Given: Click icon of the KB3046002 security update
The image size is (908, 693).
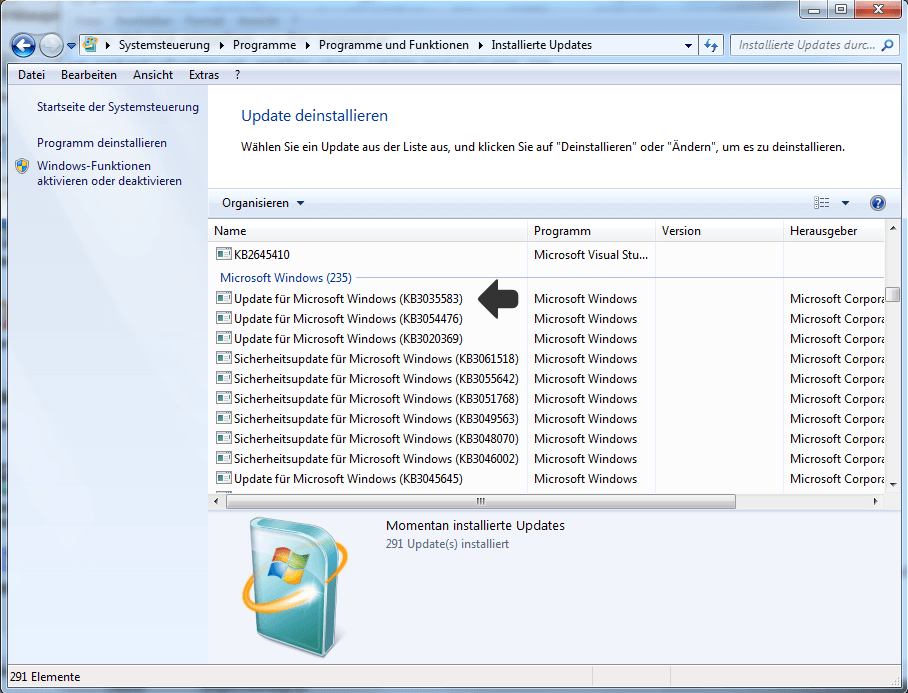Looking at the screenshot, I should click(224, 458).
